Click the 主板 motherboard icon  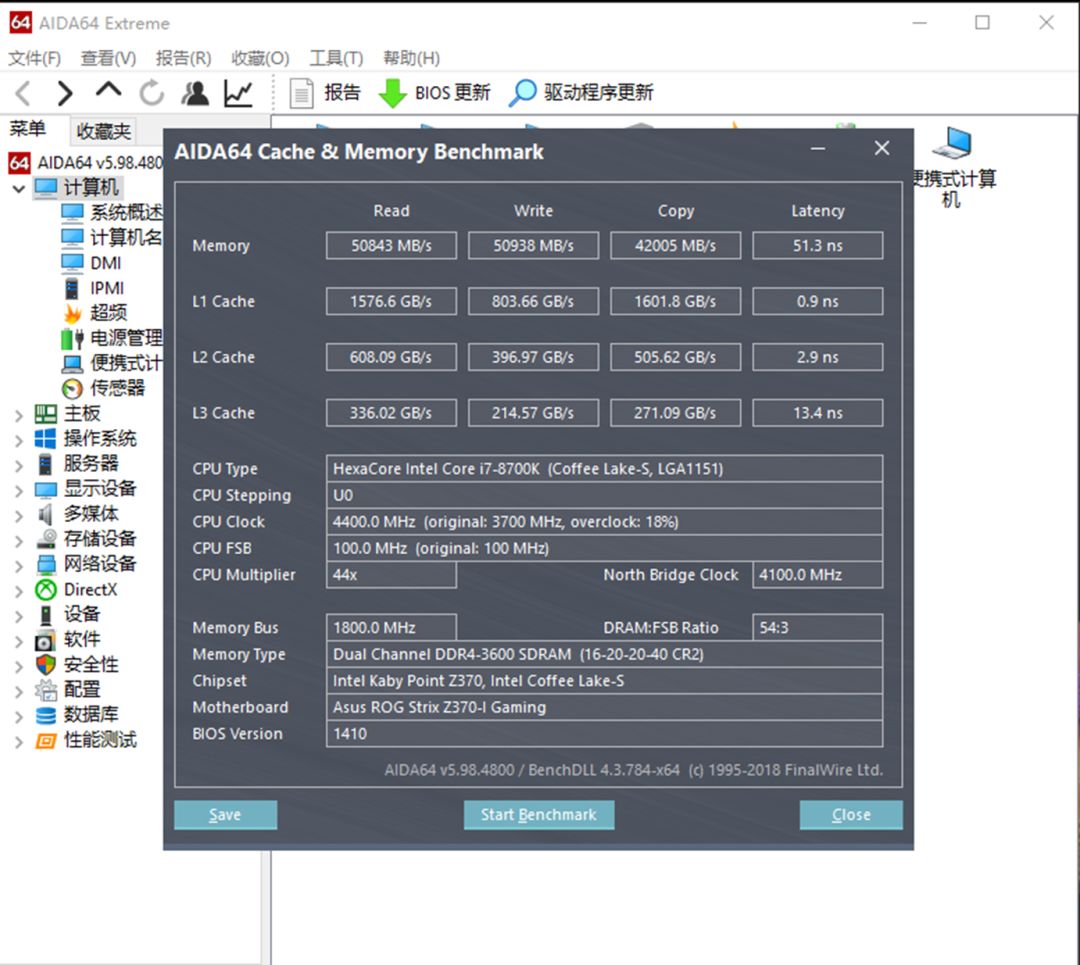coord(45,413)
